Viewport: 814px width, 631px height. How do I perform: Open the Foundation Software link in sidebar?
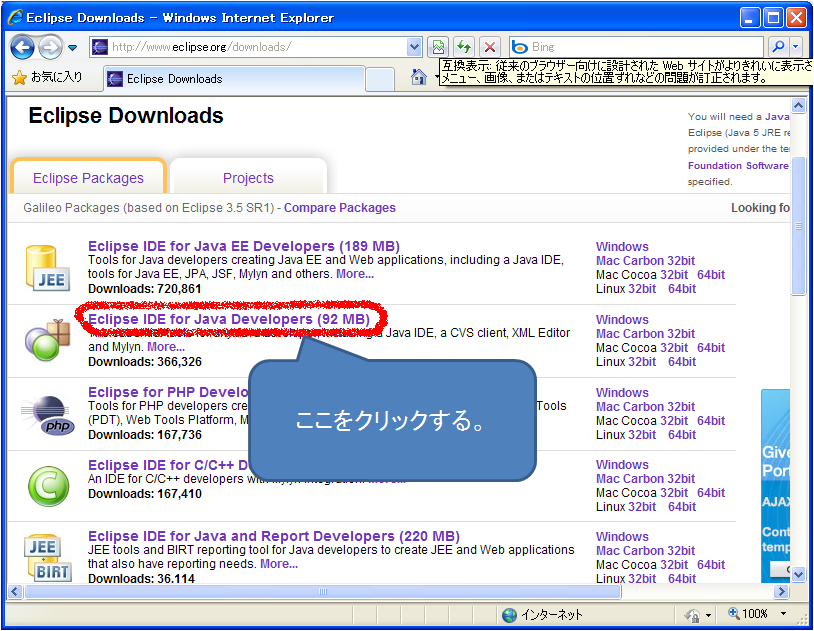click(738, 166)
